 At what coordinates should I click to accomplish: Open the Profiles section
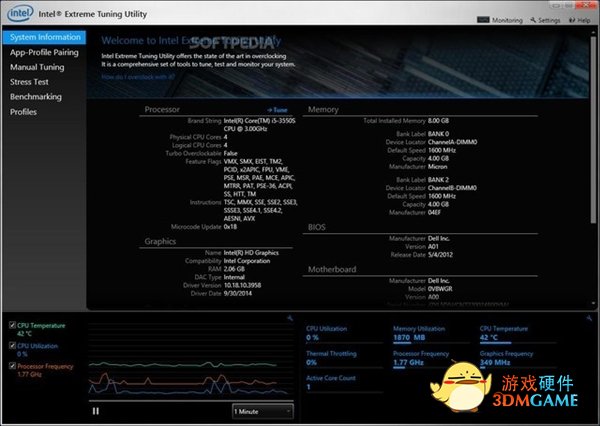(x=23, y=112)
